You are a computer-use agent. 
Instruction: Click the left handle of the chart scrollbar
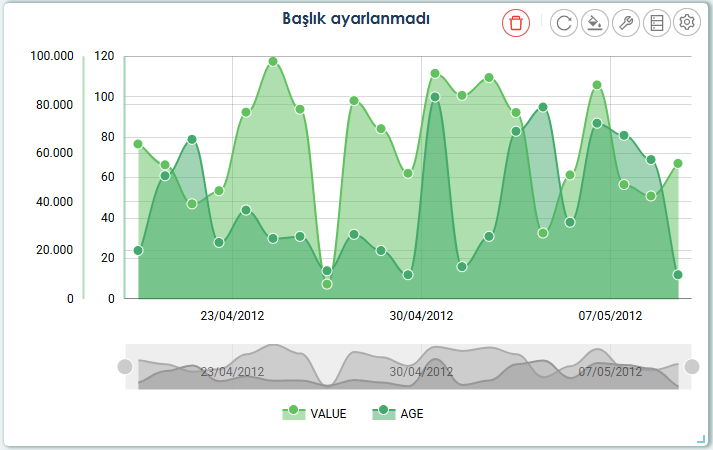[x=125, y=366]
